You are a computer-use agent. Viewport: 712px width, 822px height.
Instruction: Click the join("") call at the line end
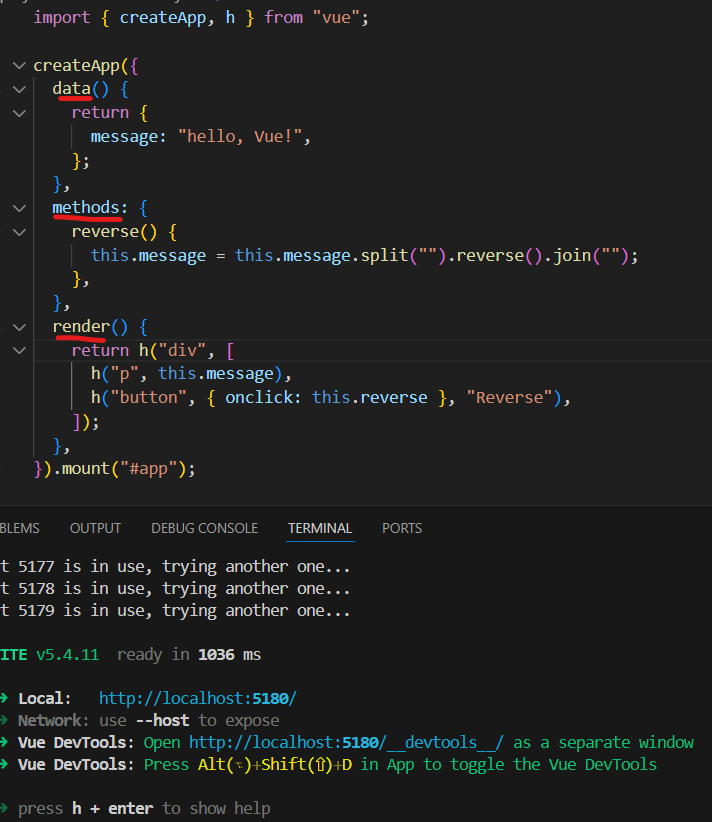coord(590,255)
